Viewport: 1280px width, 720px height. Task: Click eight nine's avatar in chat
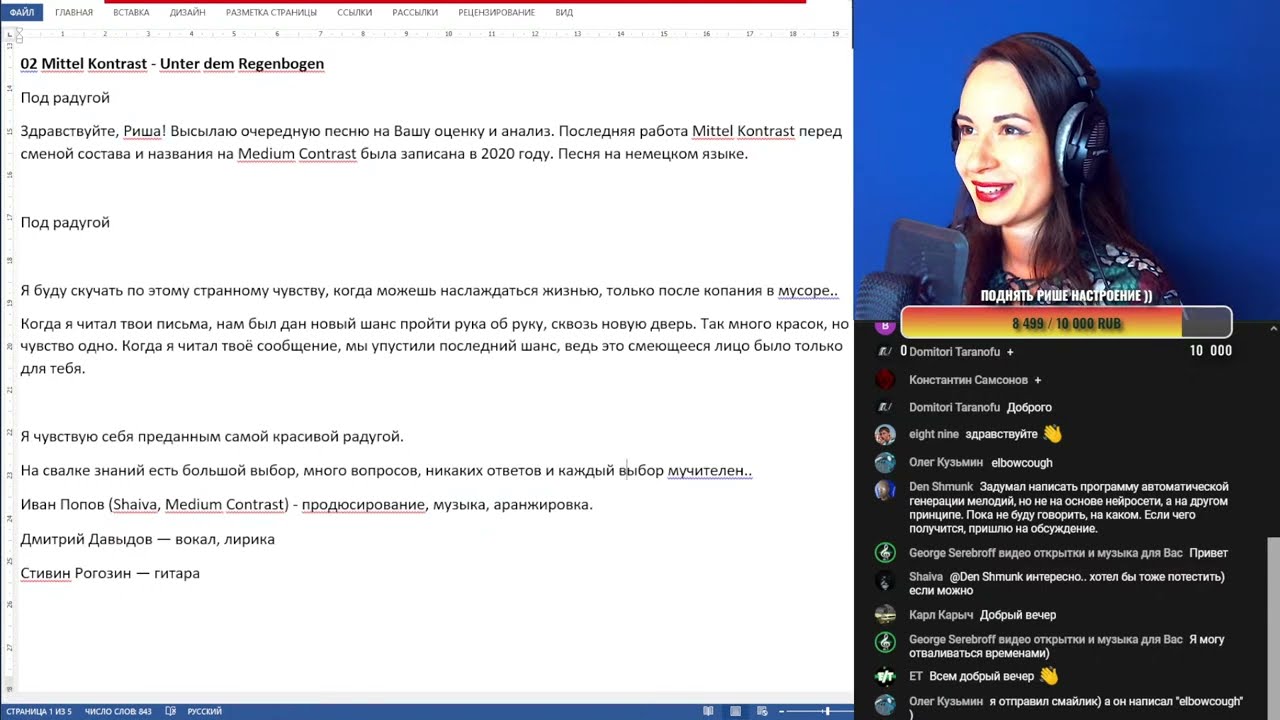tap(885, 434)
